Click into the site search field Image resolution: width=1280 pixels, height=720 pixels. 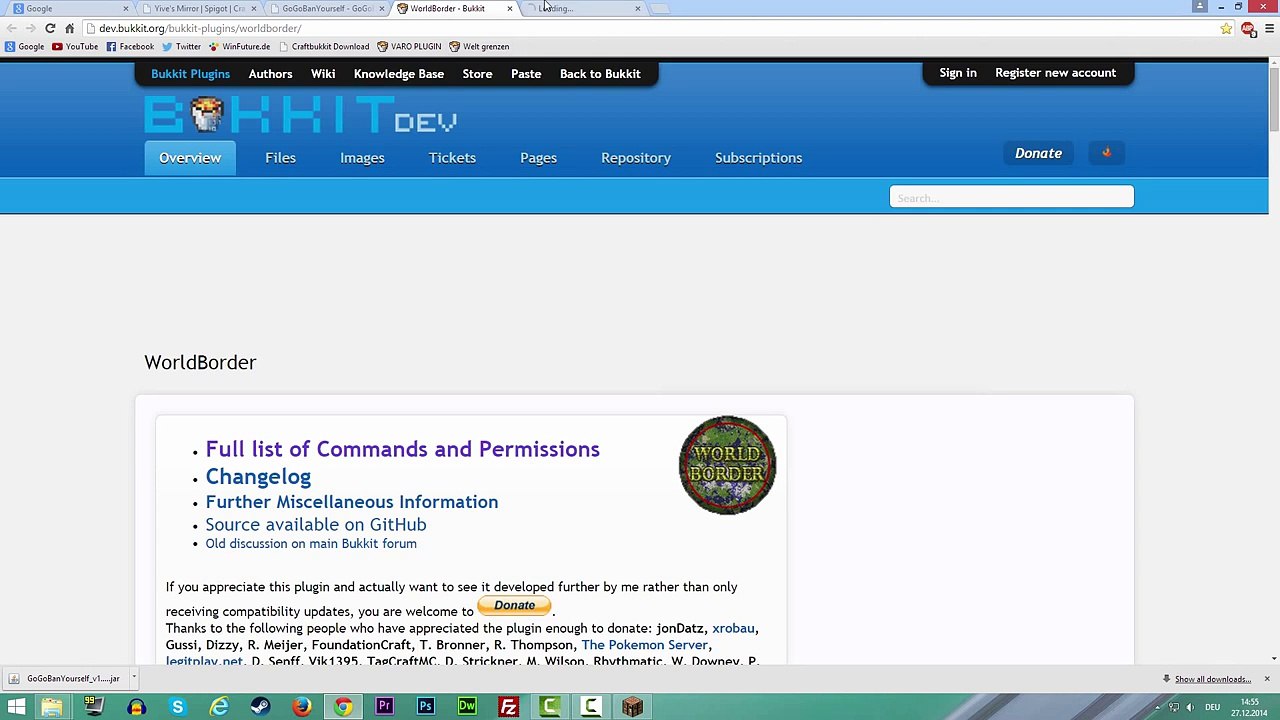[1011, 198]
